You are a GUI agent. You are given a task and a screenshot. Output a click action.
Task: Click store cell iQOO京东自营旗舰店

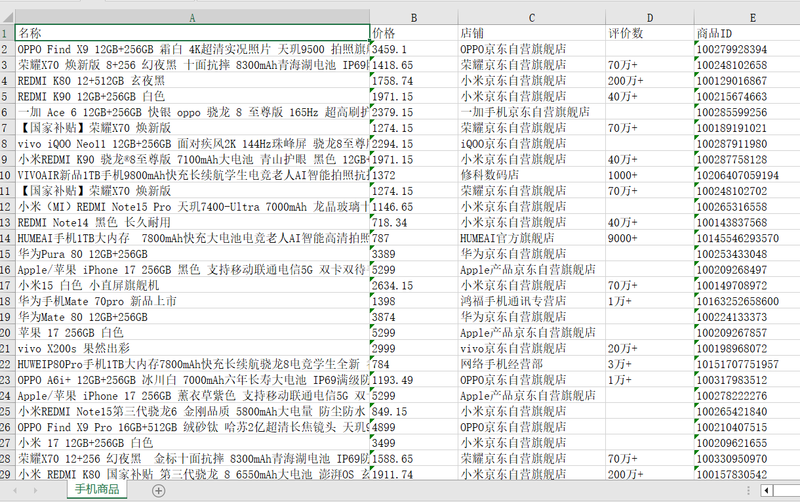pyautogui.click(x=532, y=143)
